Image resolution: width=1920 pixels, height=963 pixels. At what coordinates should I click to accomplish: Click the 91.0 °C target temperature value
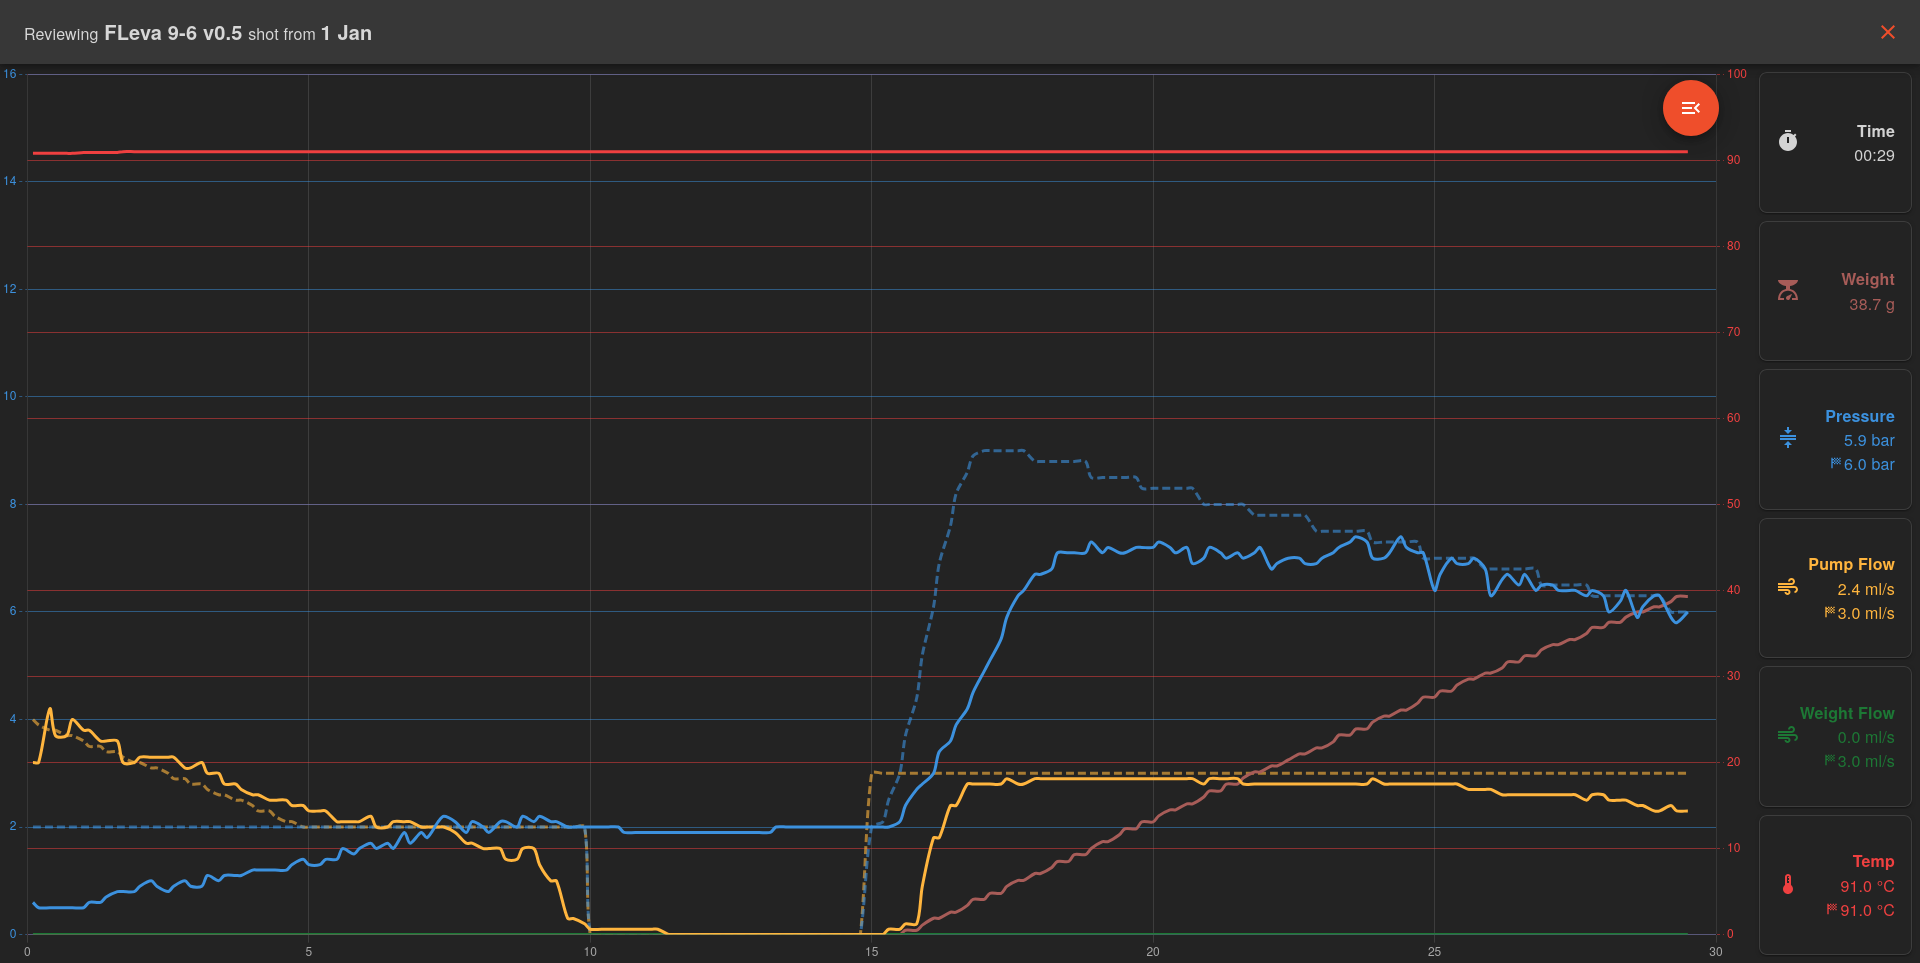[x=1867, y=910]
